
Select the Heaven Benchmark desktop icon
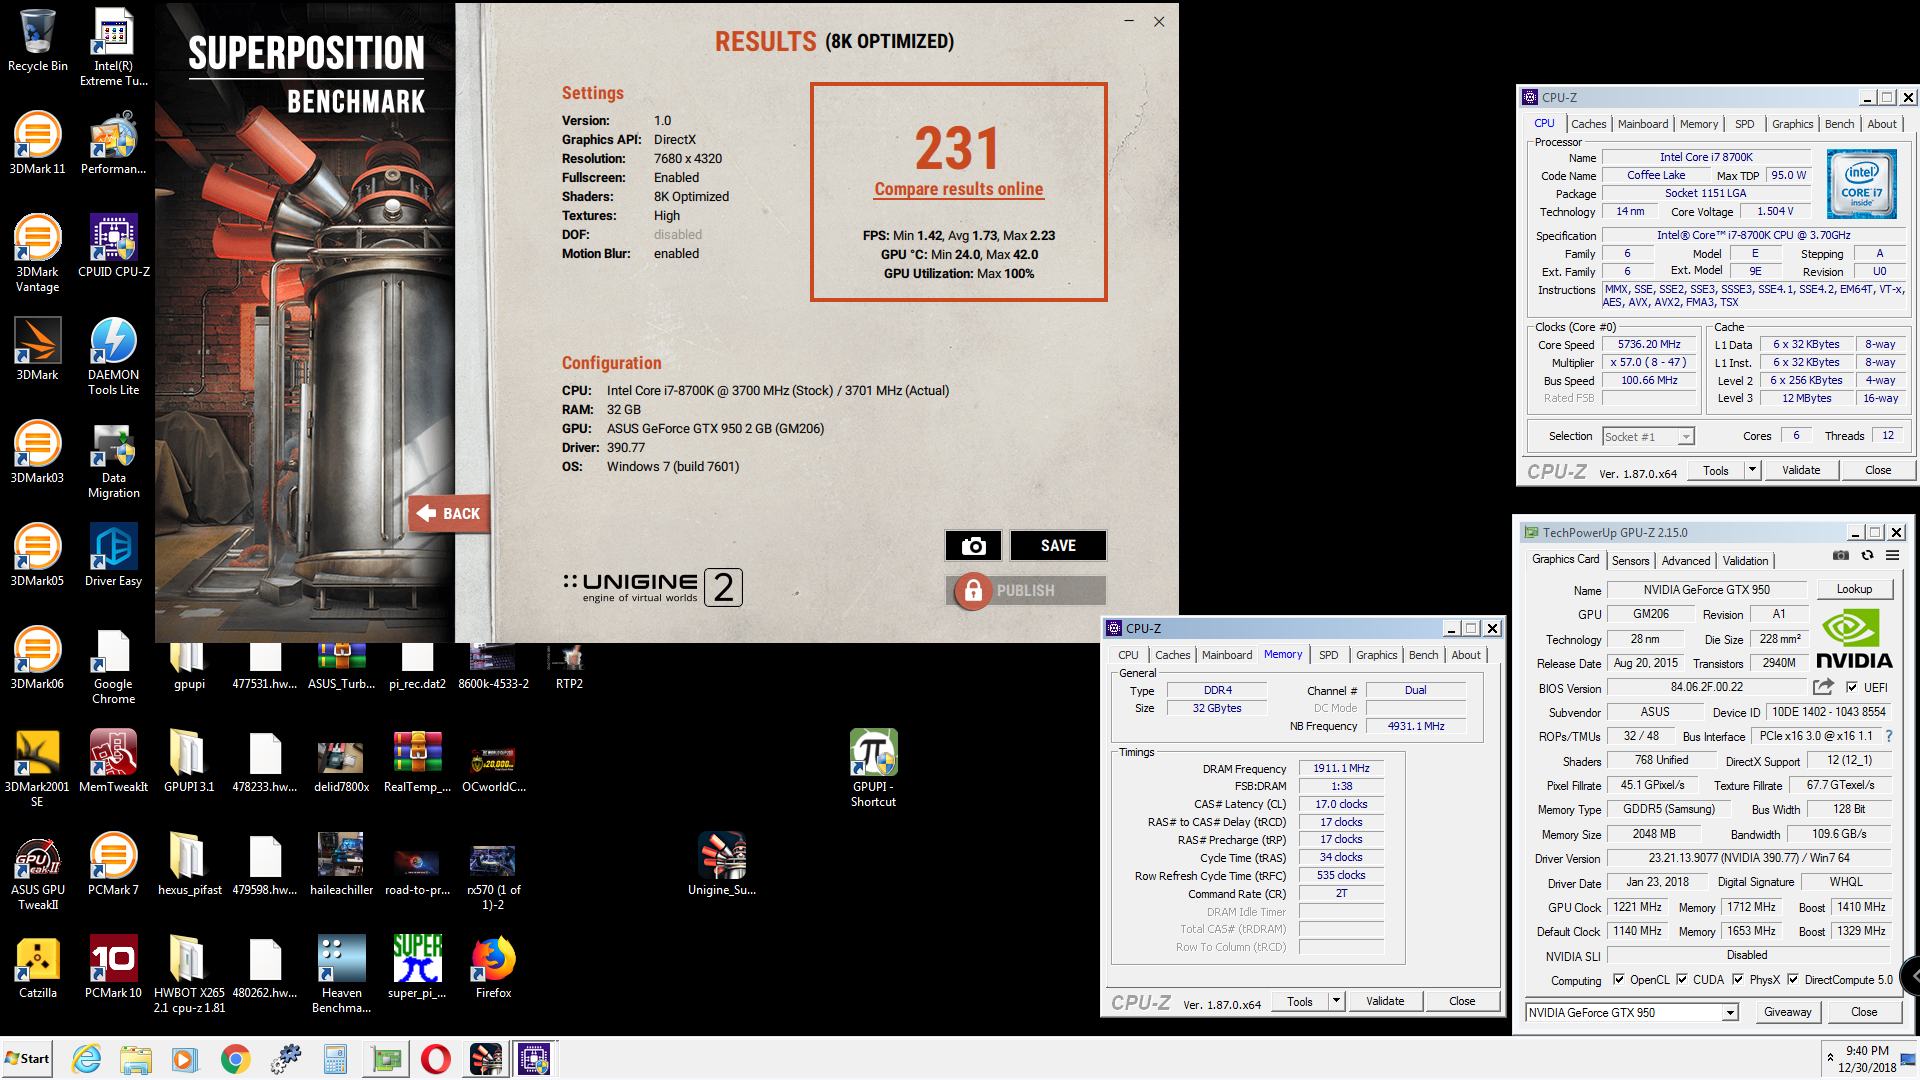coord(341,974)
